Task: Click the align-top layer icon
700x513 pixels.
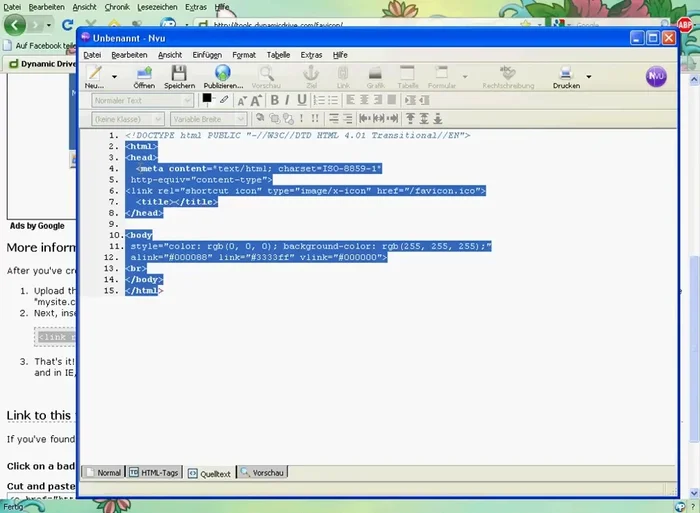Action: (x=410, y=118)
